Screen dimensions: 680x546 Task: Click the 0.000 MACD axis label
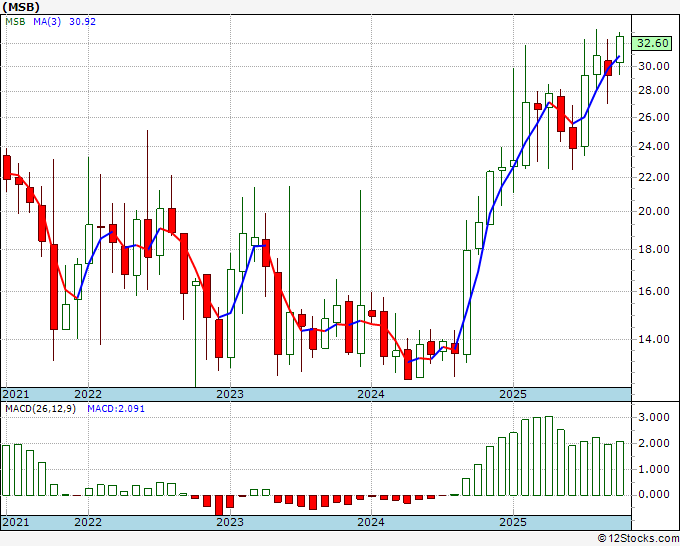coord(653,494)
